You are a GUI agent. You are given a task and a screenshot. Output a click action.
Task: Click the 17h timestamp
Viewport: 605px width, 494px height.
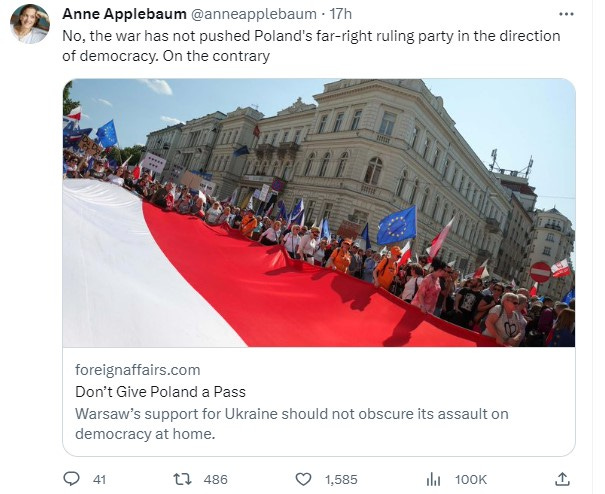(340, 14)
